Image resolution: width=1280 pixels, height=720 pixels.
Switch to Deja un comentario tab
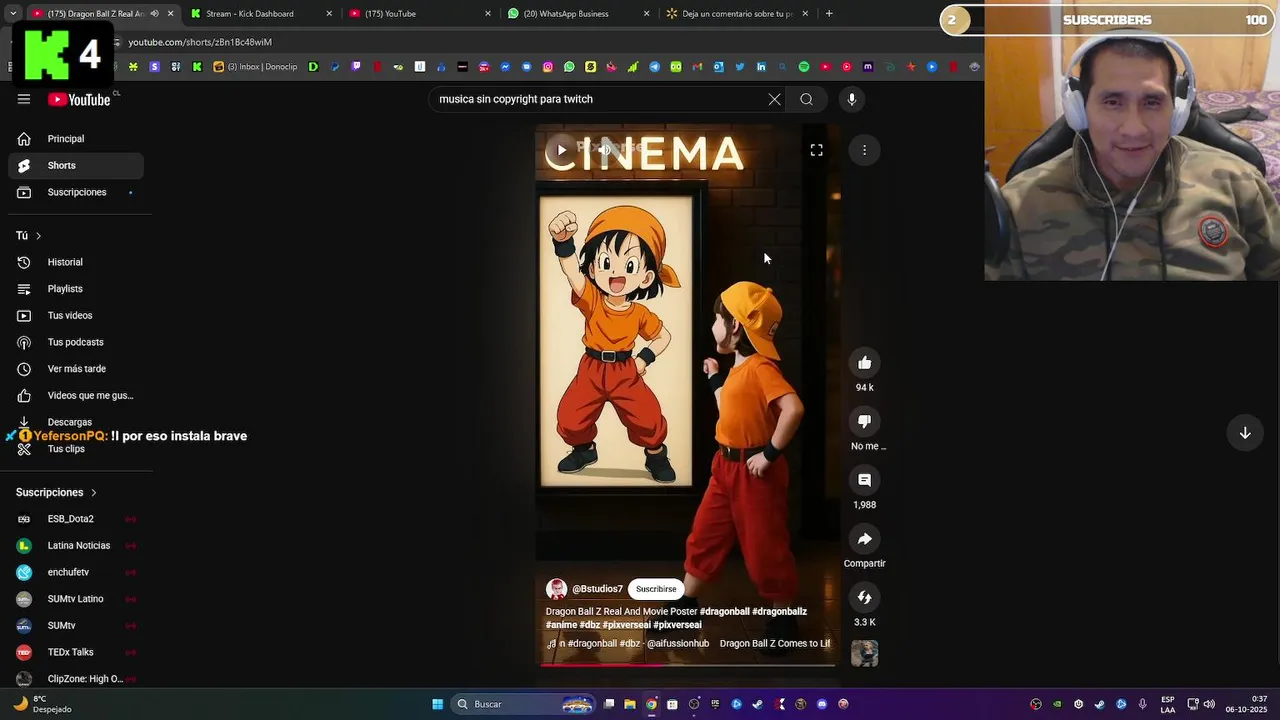tap(738, 14)
